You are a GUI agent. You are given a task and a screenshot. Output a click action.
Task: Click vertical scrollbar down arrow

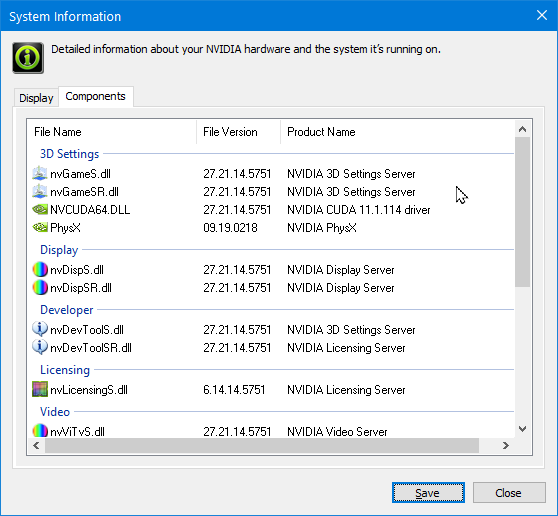point(522,429)
